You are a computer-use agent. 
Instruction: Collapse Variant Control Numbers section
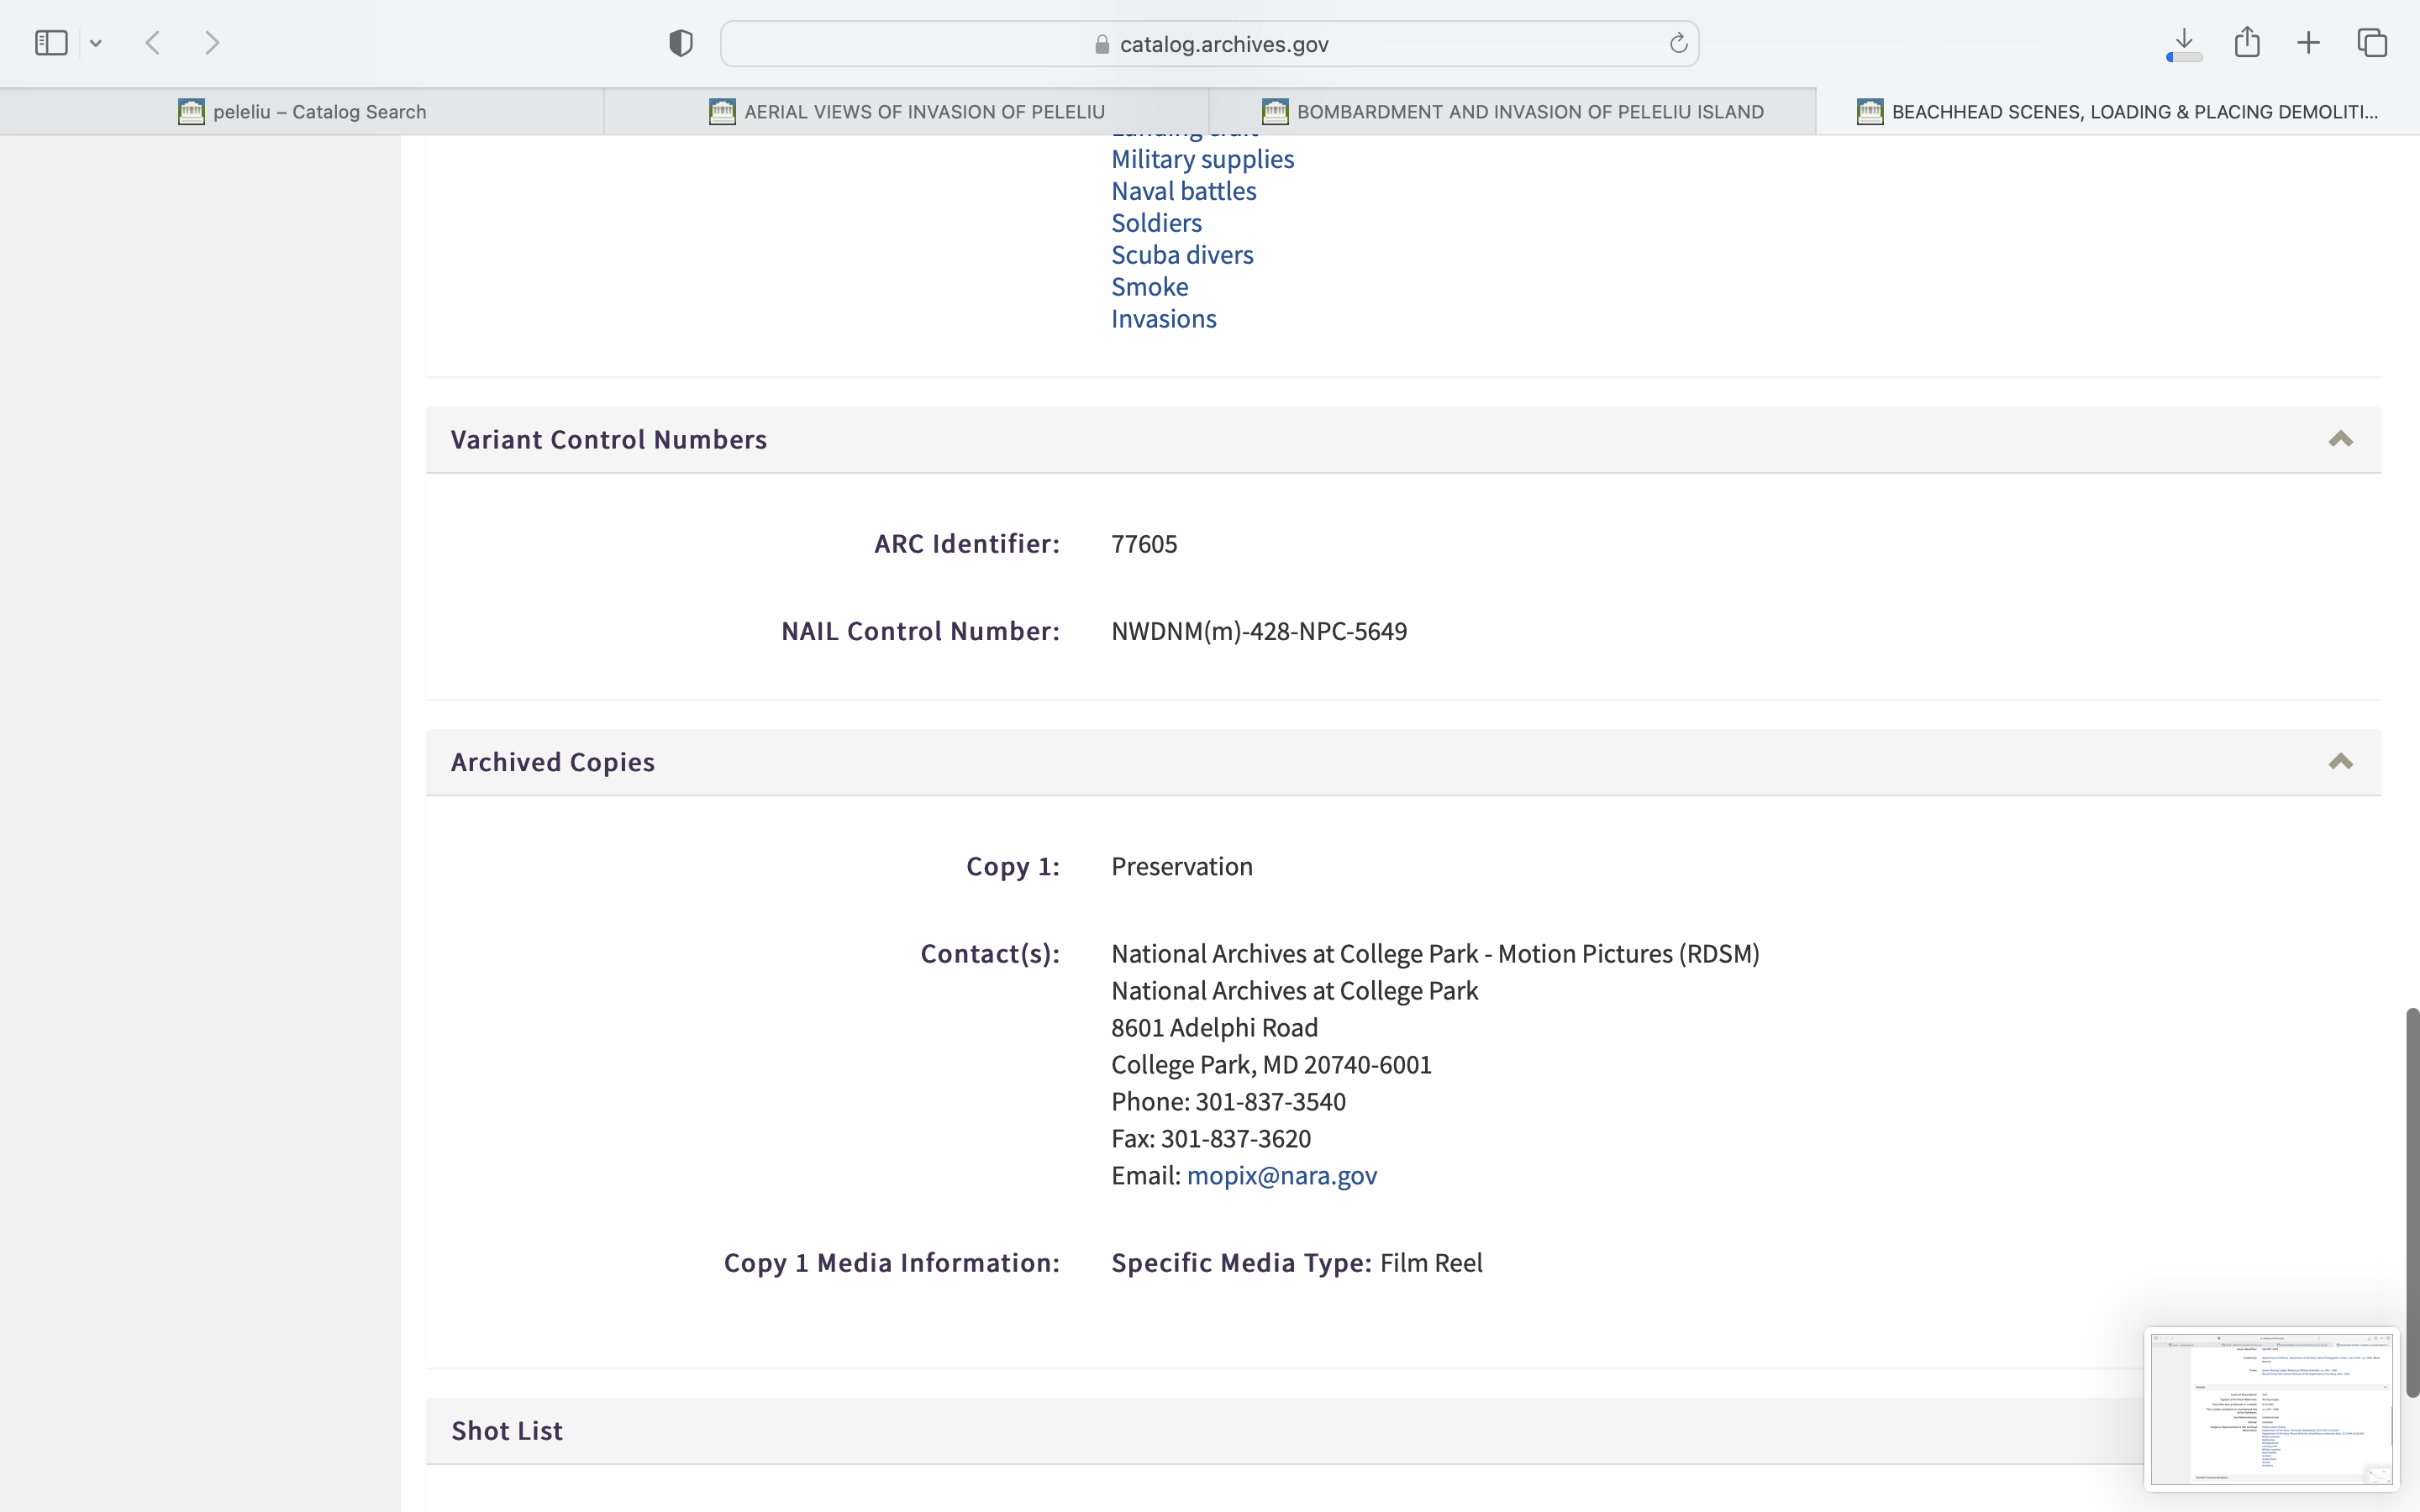(2340, 439)
